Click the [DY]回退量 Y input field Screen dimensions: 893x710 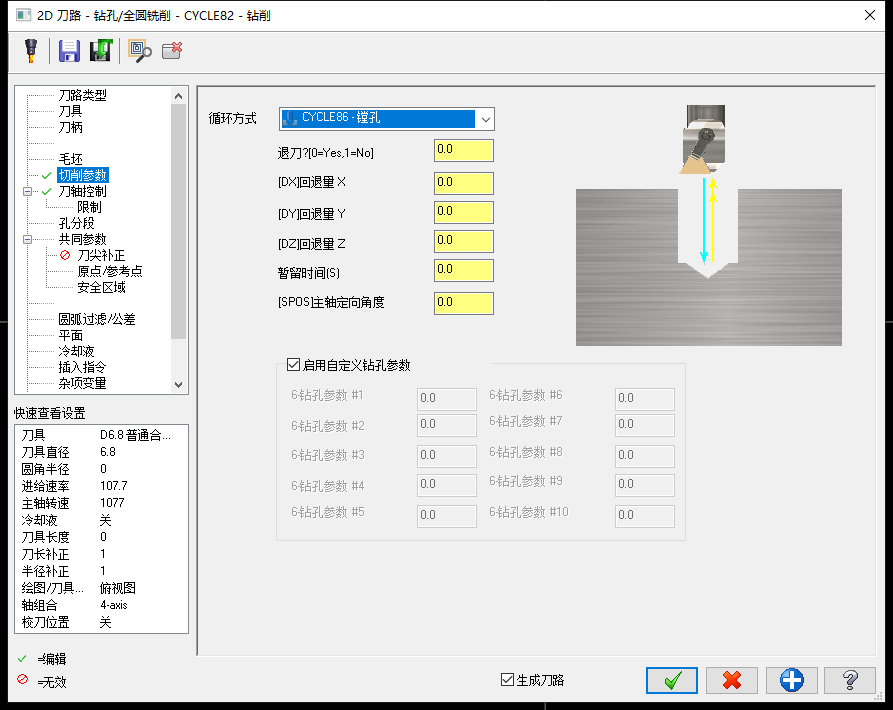(464, 212)
